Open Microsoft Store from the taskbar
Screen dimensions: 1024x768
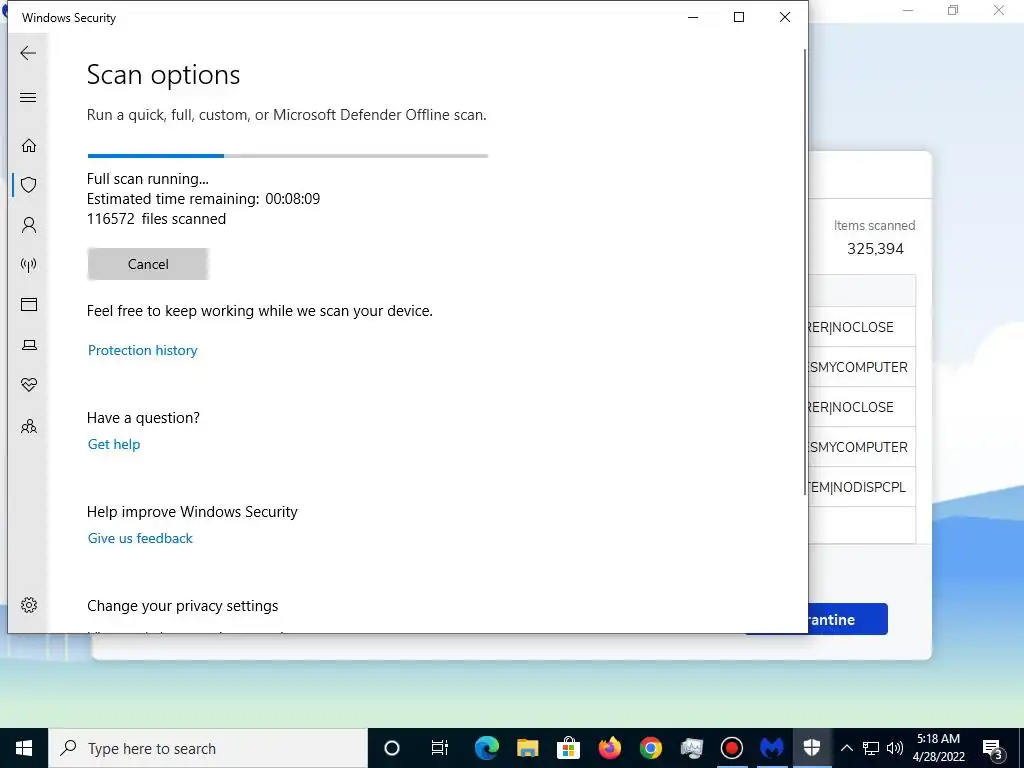[568, 748]
